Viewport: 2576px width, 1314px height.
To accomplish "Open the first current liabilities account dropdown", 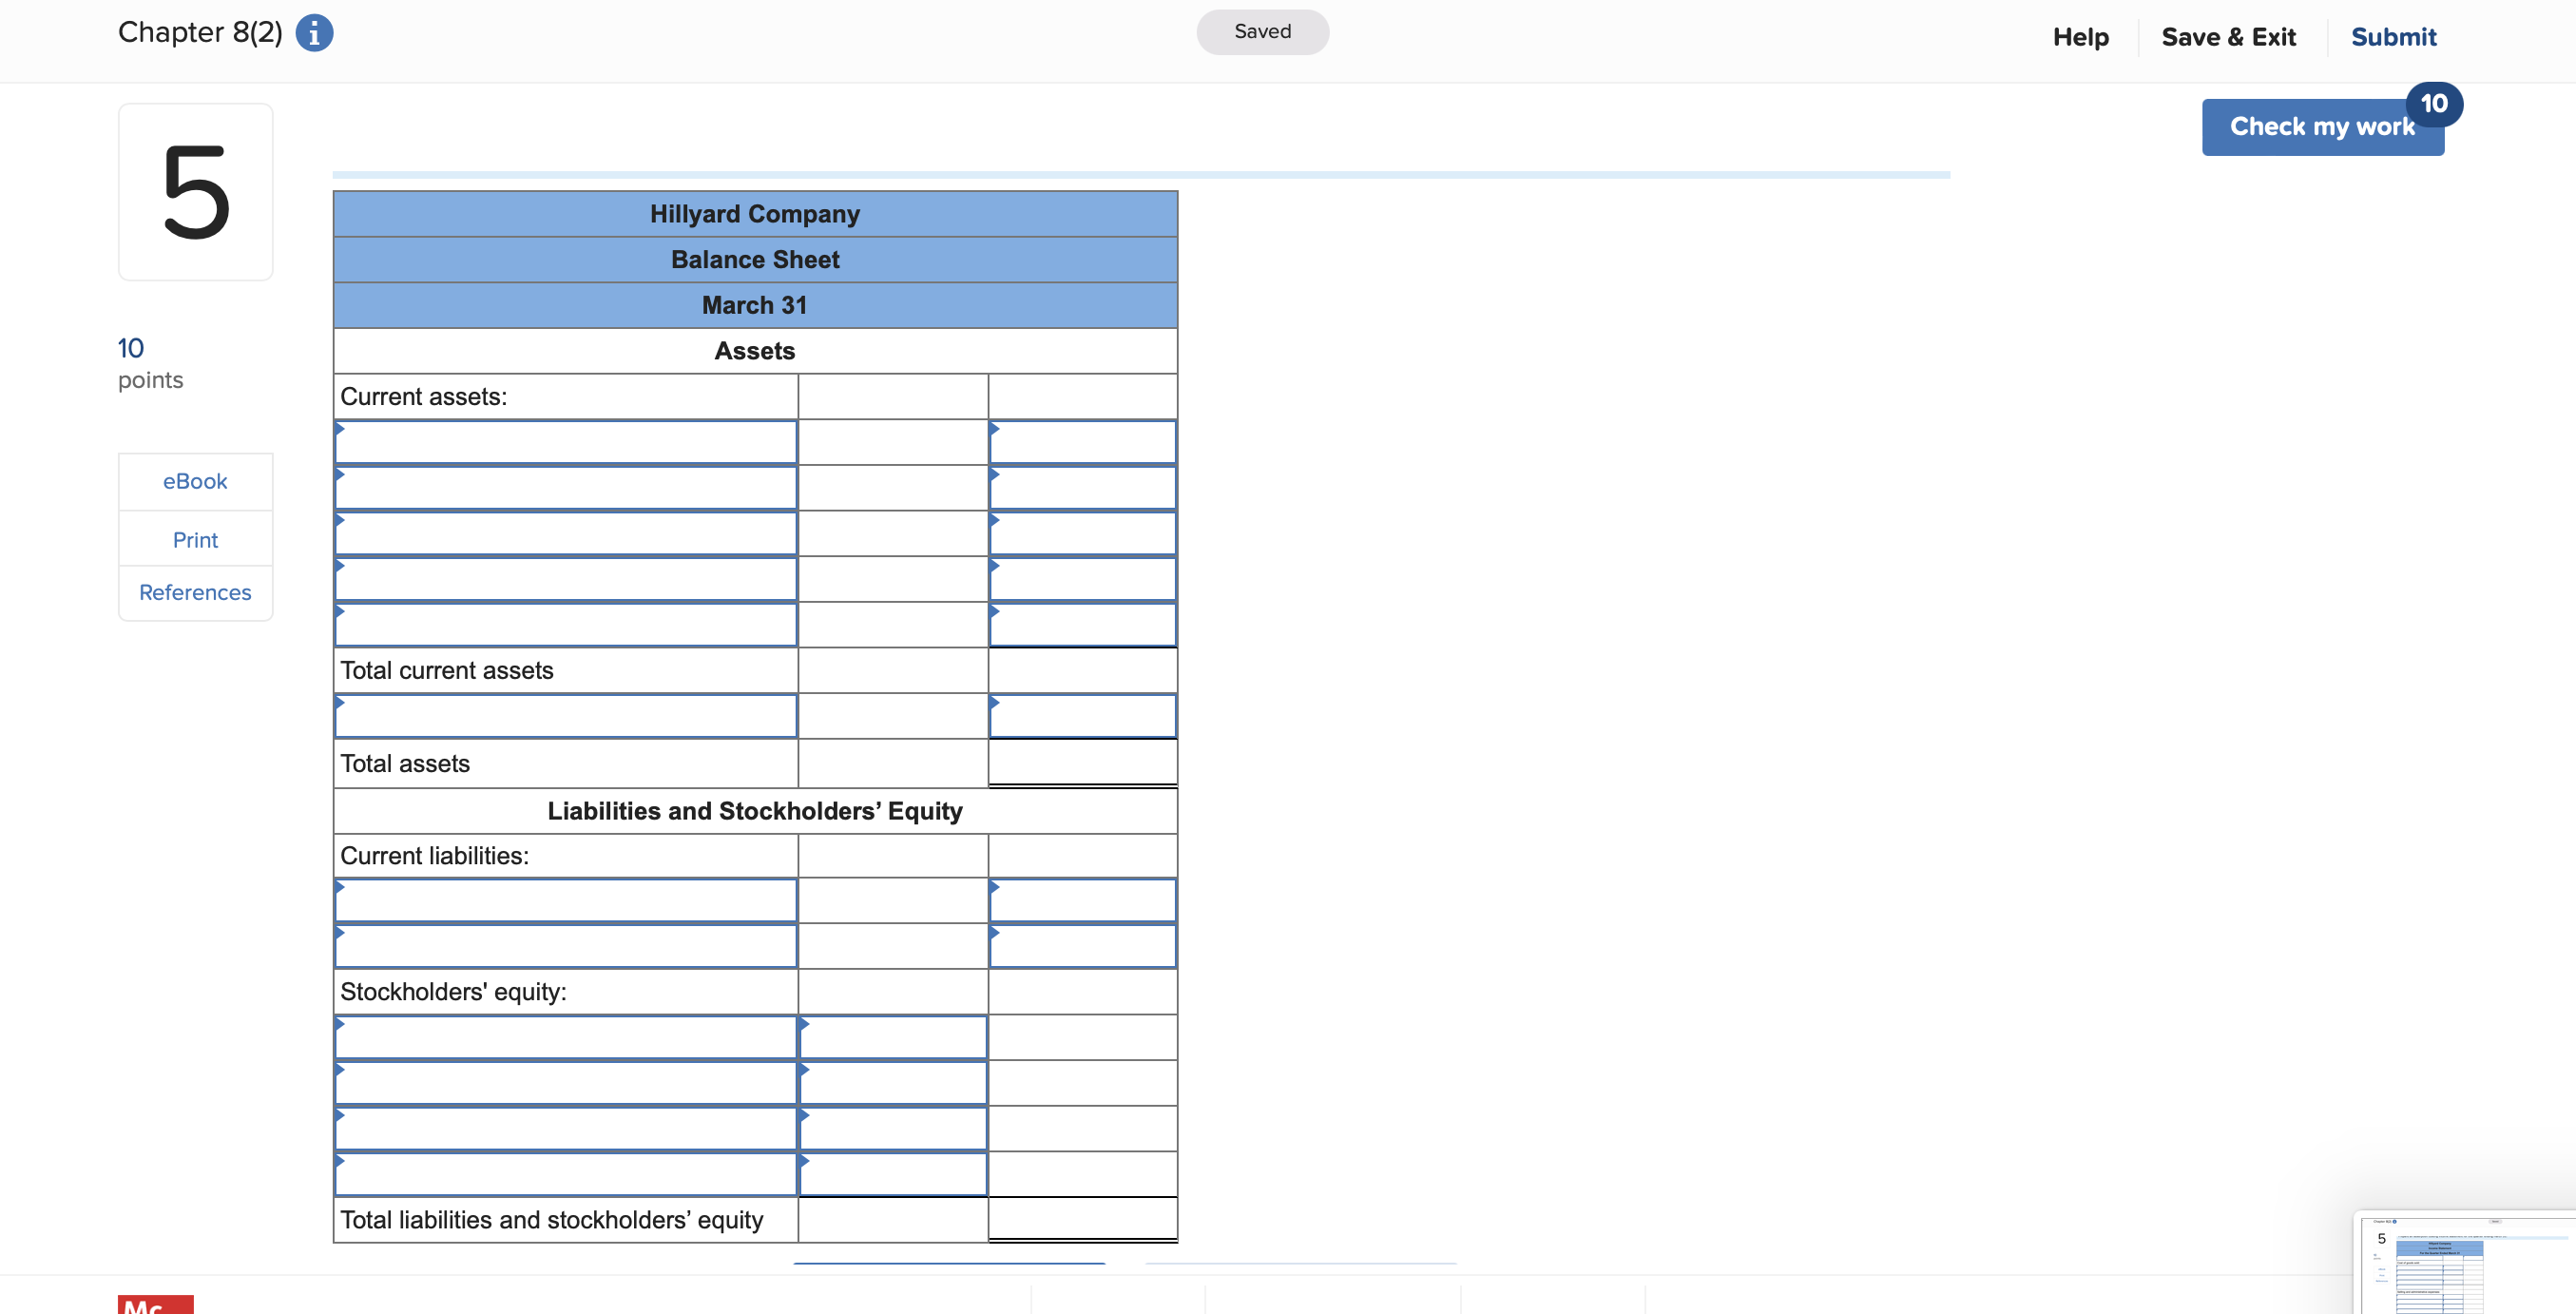I will (566, 900).
